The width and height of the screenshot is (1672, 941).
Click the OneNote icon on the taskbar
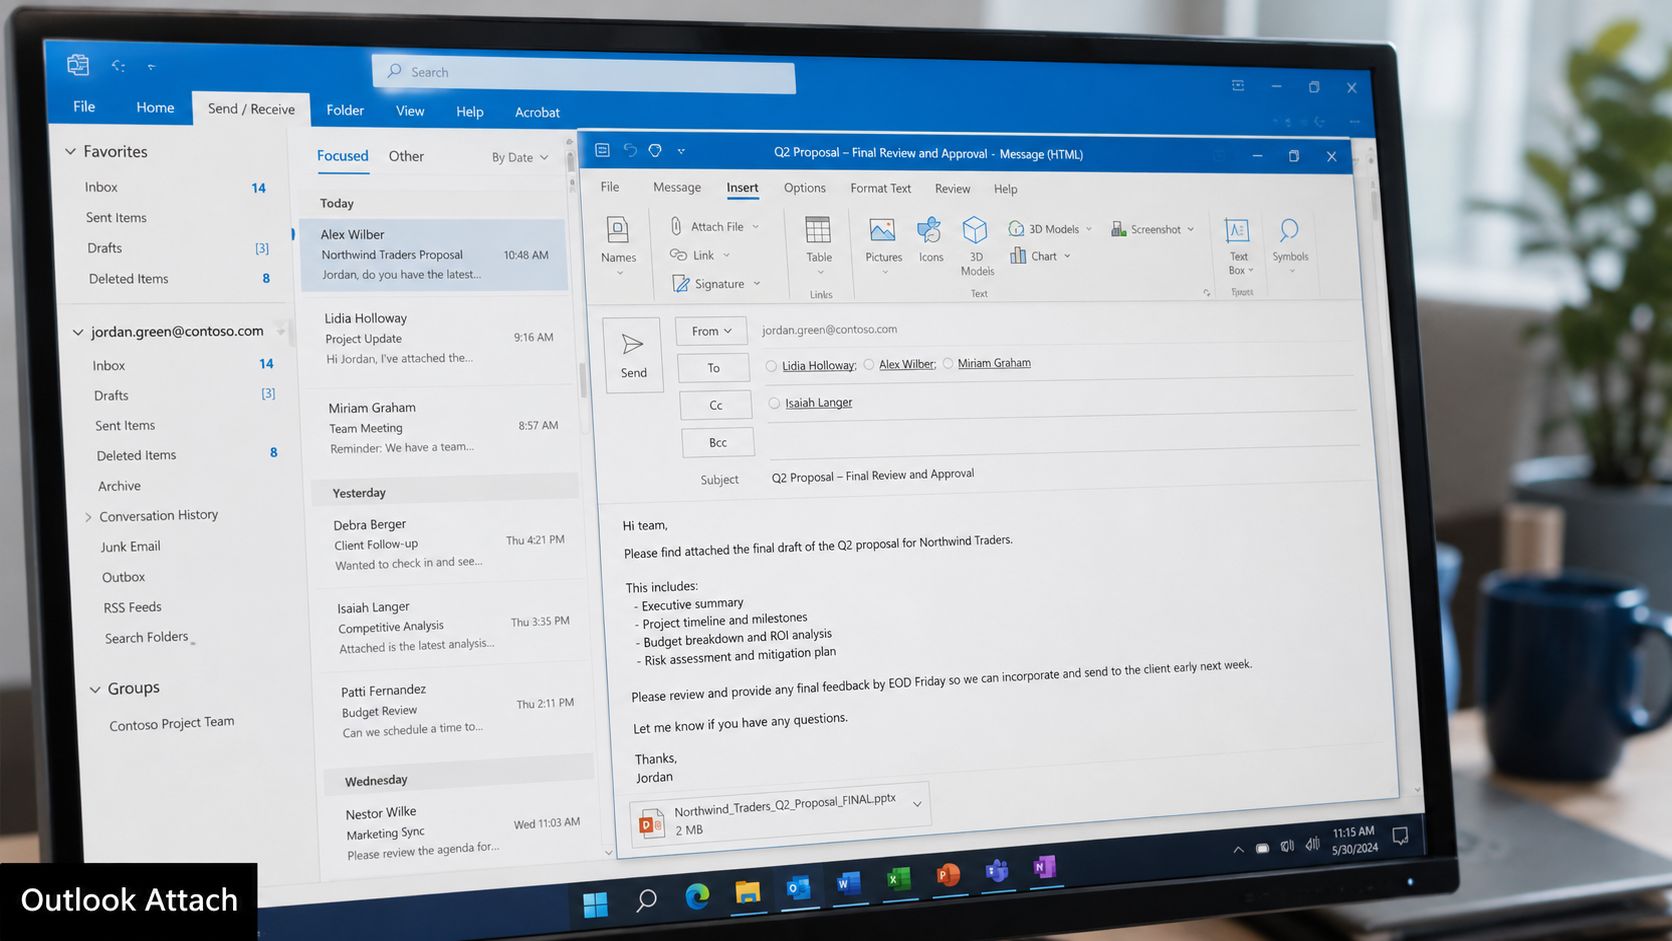[x=1044, y=866]
